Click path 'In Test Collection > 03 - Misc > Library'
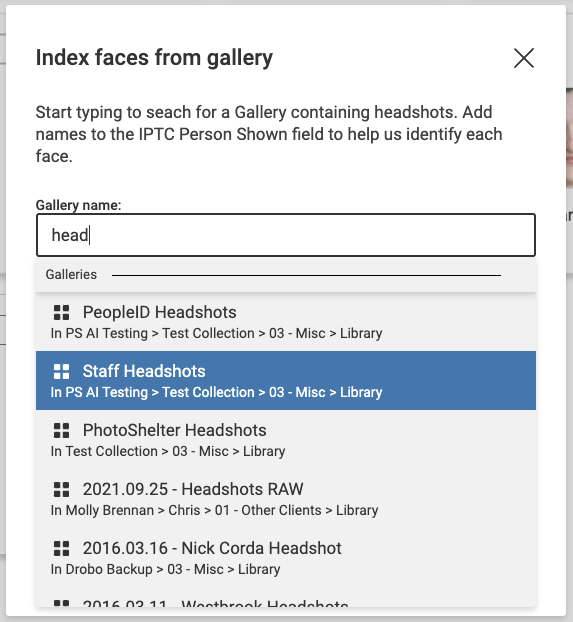The image size is (573, 622). (x=168, y=451)
